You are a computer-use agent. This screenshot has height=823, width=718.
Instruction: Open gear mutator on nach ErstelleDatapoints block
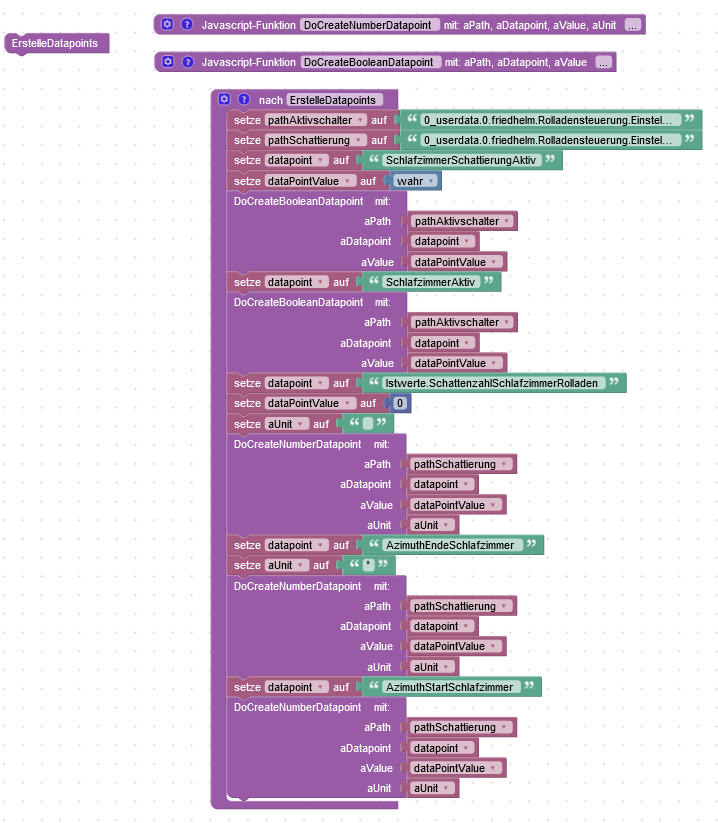pyautogui.click(x=224, y=99)
